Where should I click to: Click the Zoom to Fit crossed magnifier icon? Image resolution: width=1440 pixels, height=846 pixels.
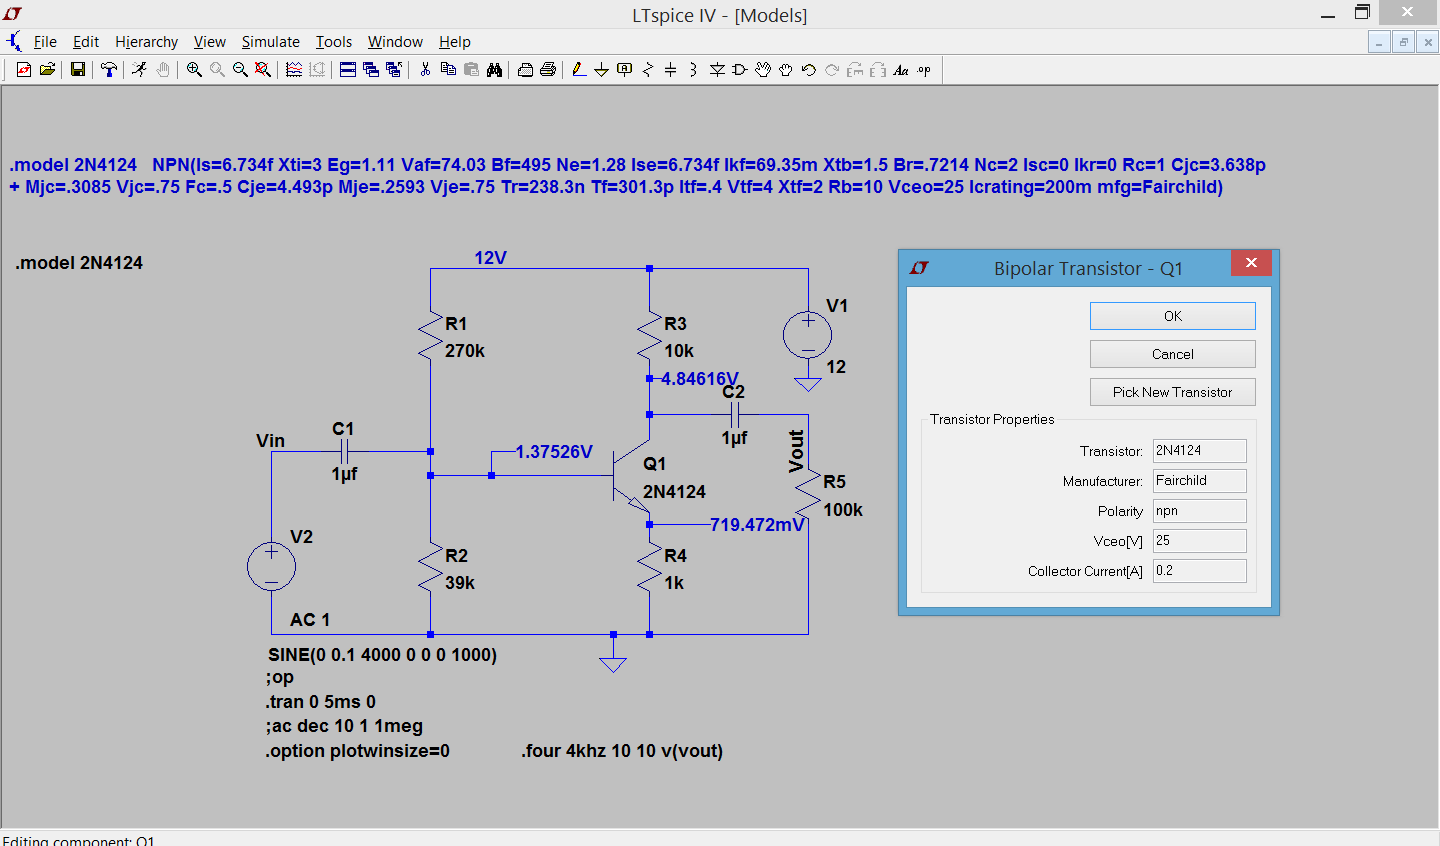tap(263, 70)
